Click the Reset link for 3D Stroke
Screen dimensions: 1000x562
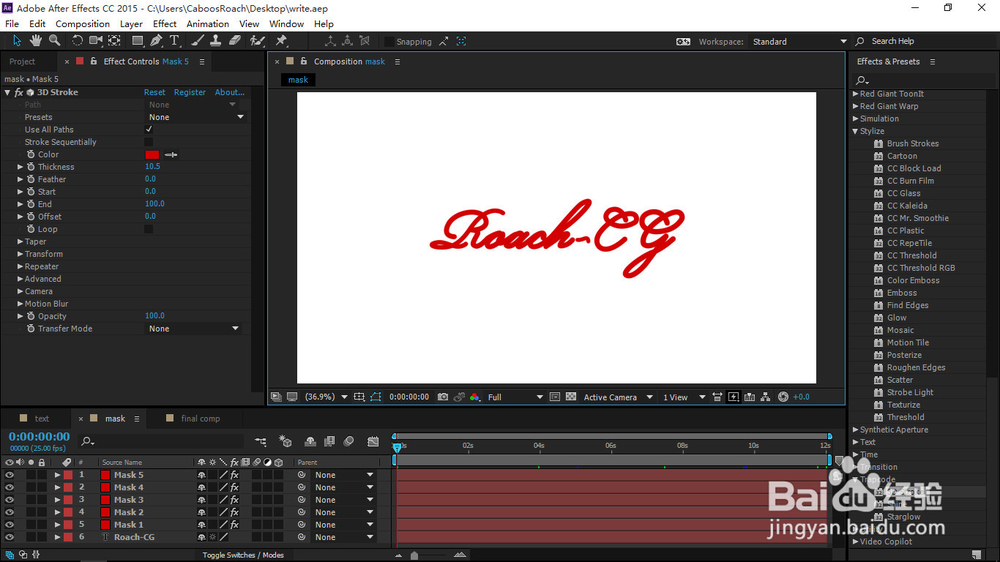pos(154,92)
